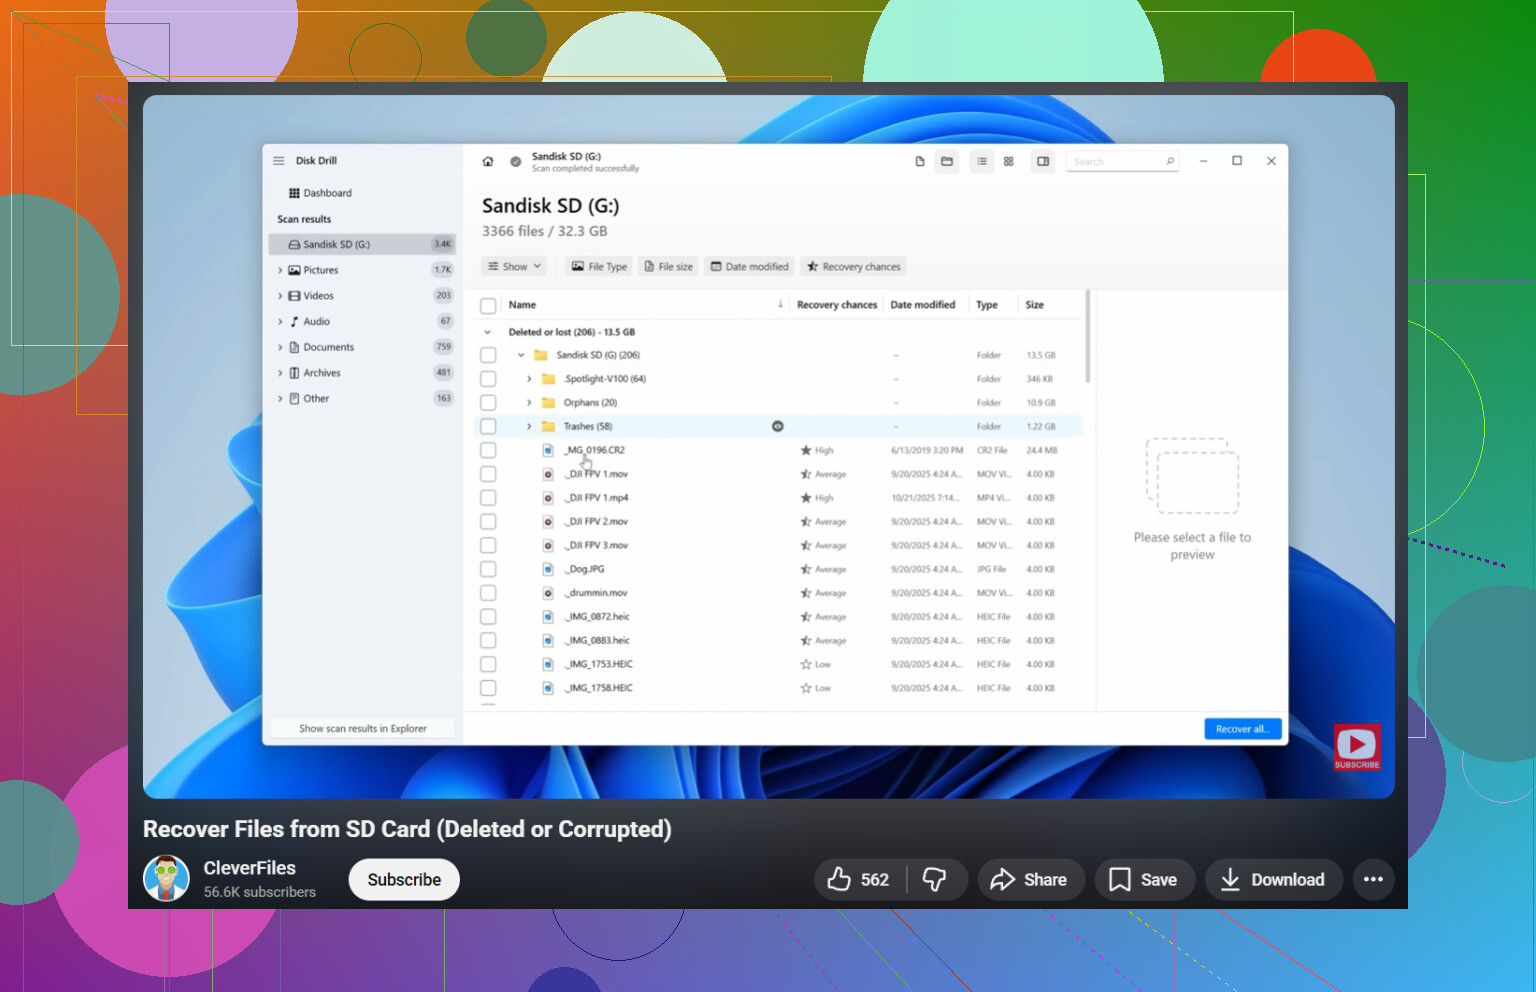The width and height of the screenshot is (1536, 992).
Task: Click Show scan results in Explorer
Action: point(363,728)
